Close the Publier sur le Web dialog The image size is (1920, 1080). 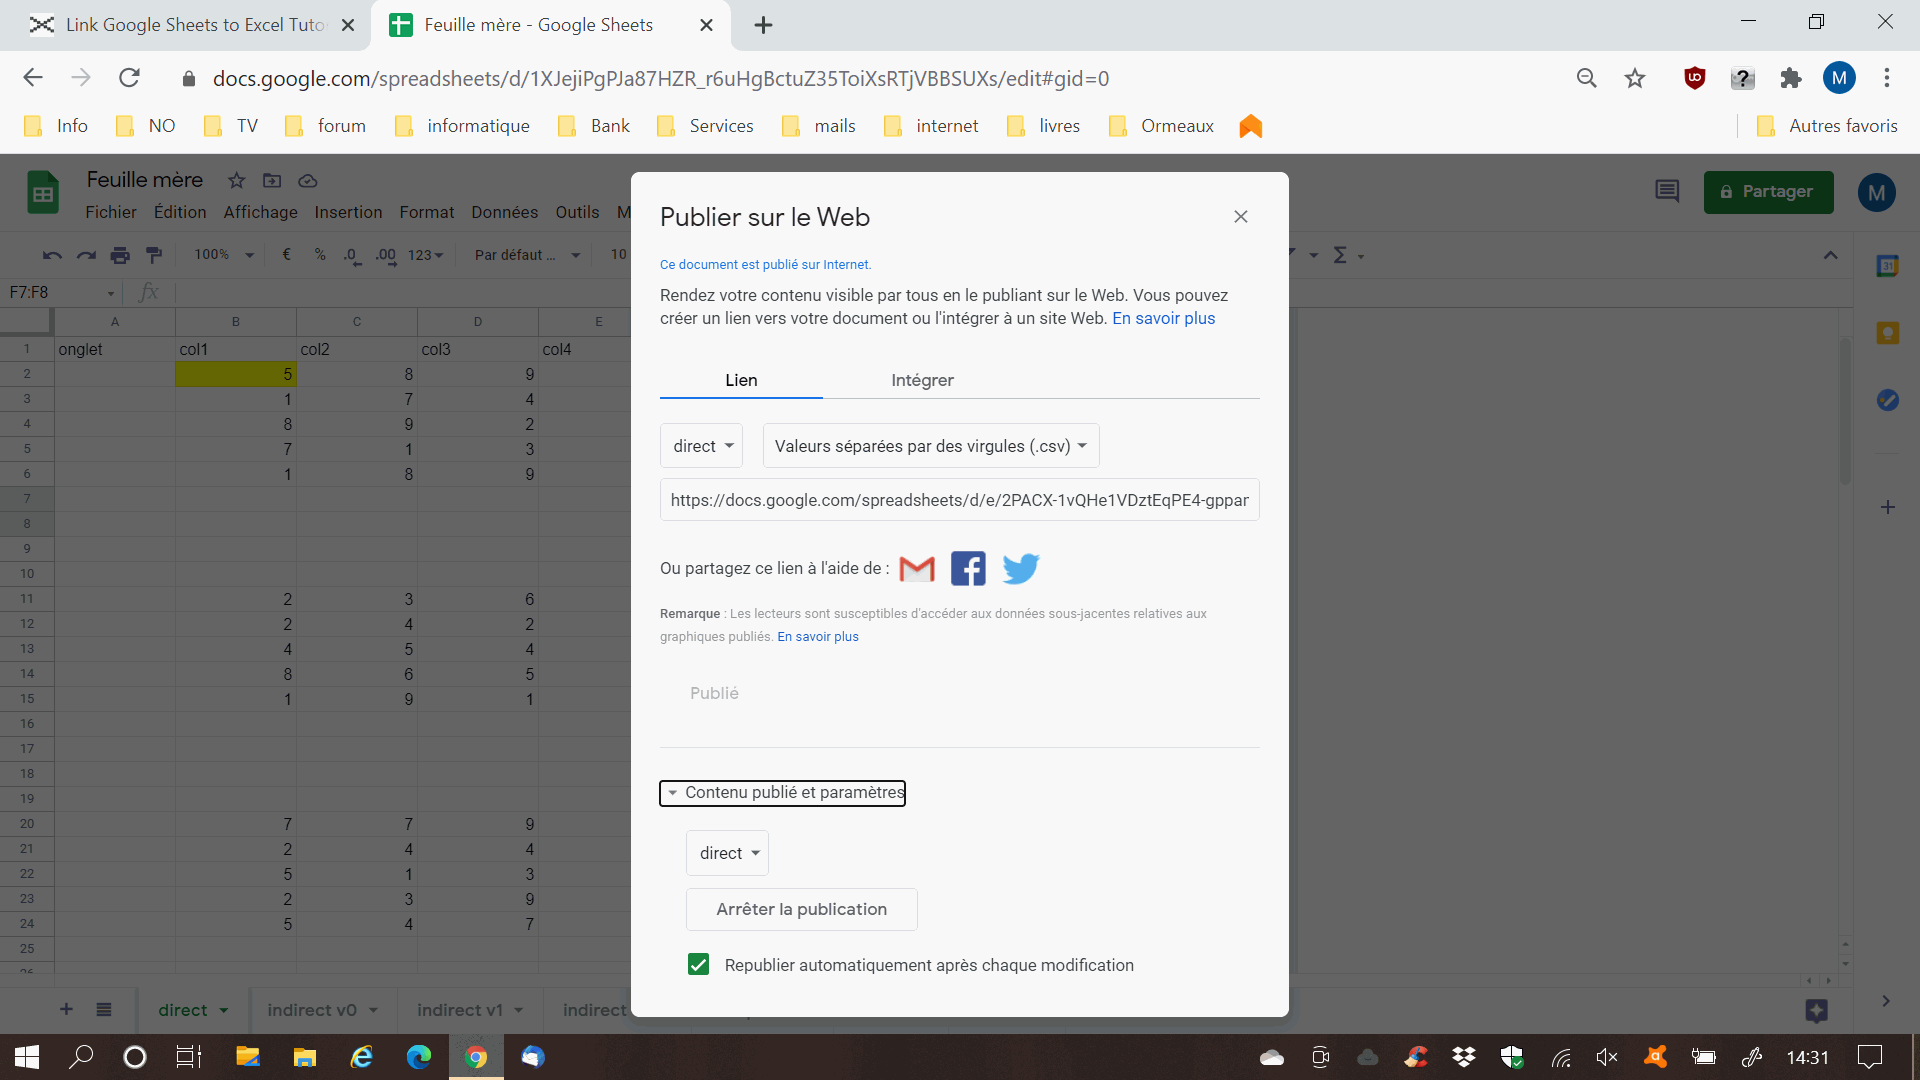click(1241, 217)
